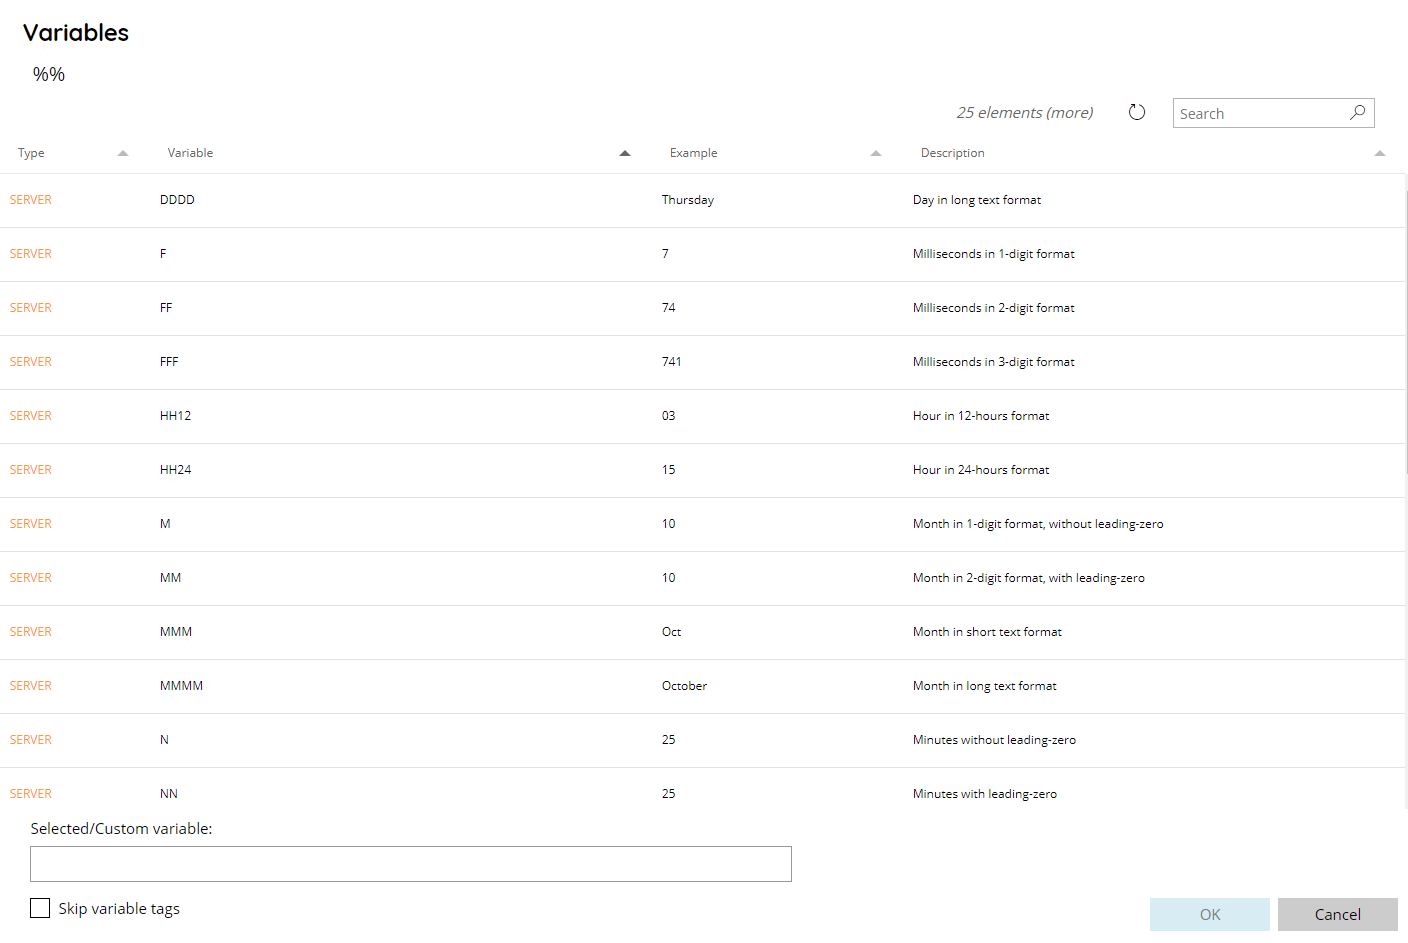This screenshot has height=943, width=1408.
Task: Confirm with the OK button
Action: (x=1210, y=914)
